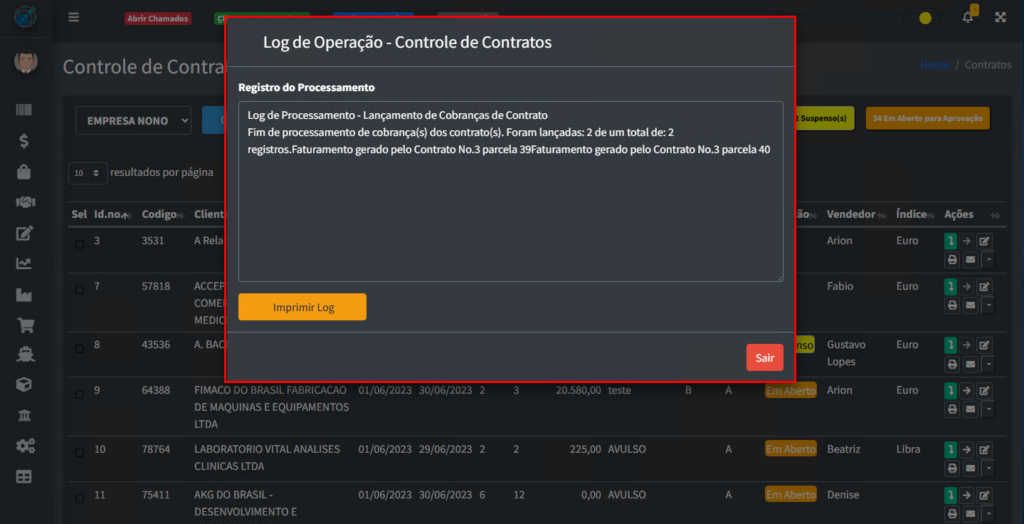
Task: Check the row for contract Id 10
Action: pos(79,451)
